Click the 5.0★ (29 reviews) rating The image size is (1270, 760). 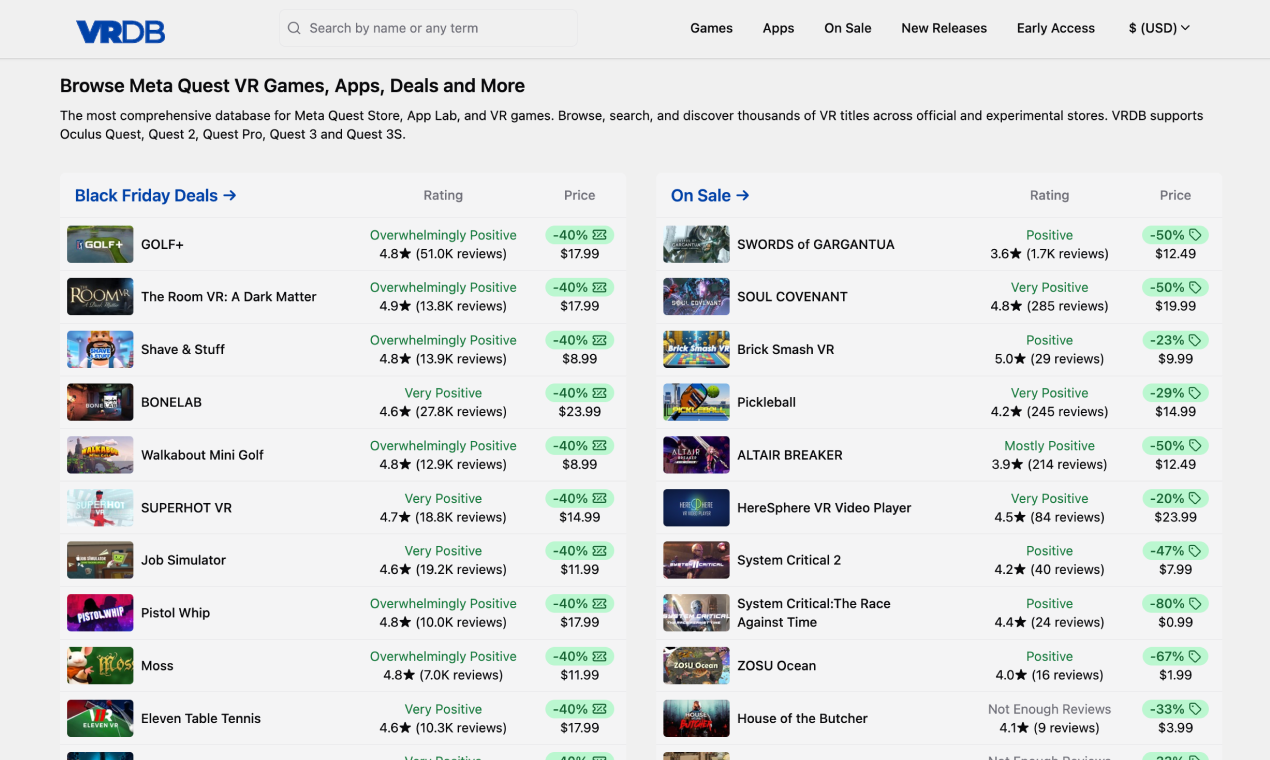pos(1049,359)
